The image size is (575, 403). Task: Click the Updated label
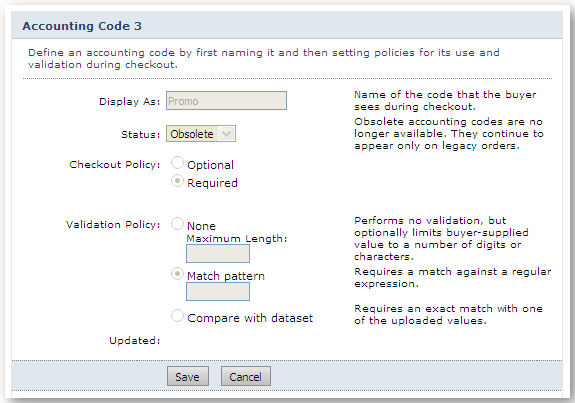pos(135,341)
